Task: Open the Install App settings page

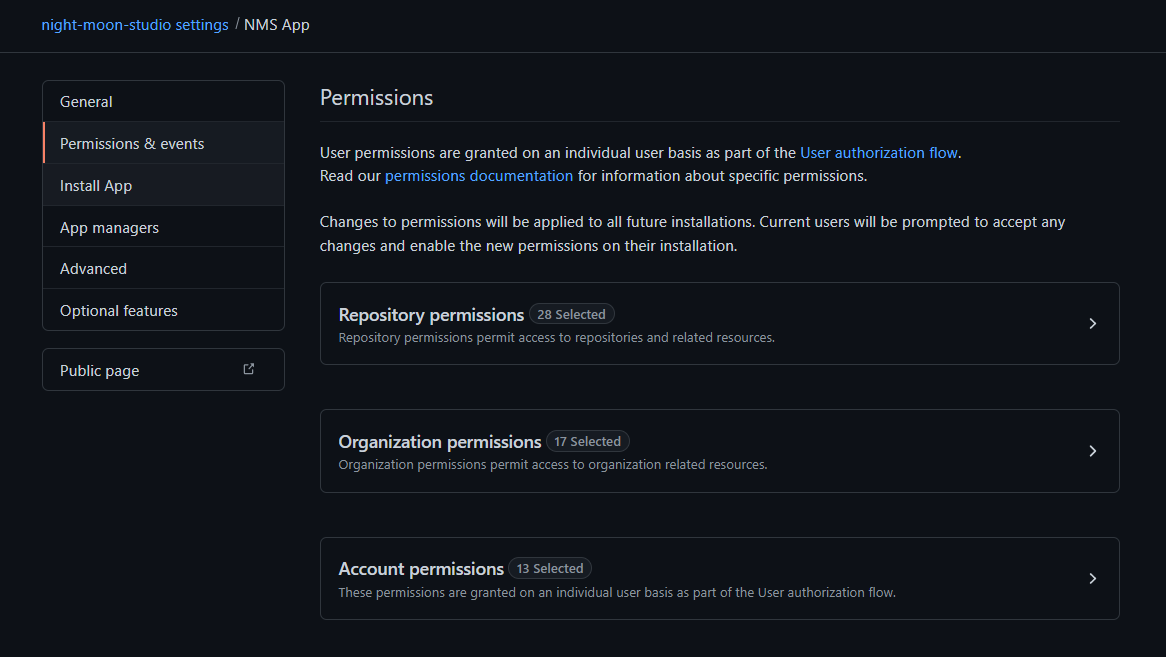Action: click(95, 185)
